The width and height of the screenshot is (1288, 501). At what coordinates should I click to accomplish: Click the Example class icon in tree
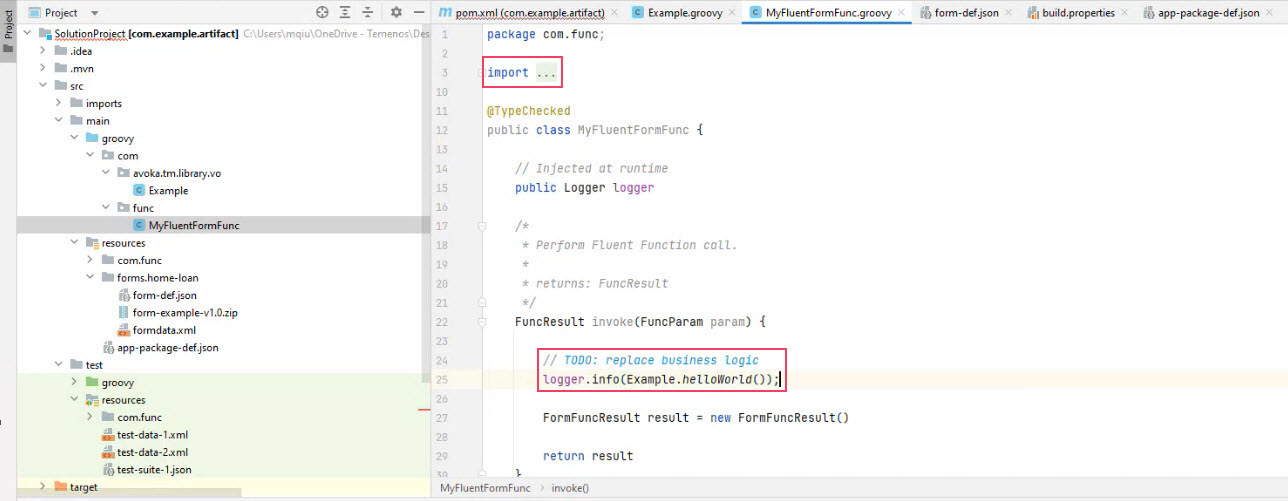pos(139,190)
